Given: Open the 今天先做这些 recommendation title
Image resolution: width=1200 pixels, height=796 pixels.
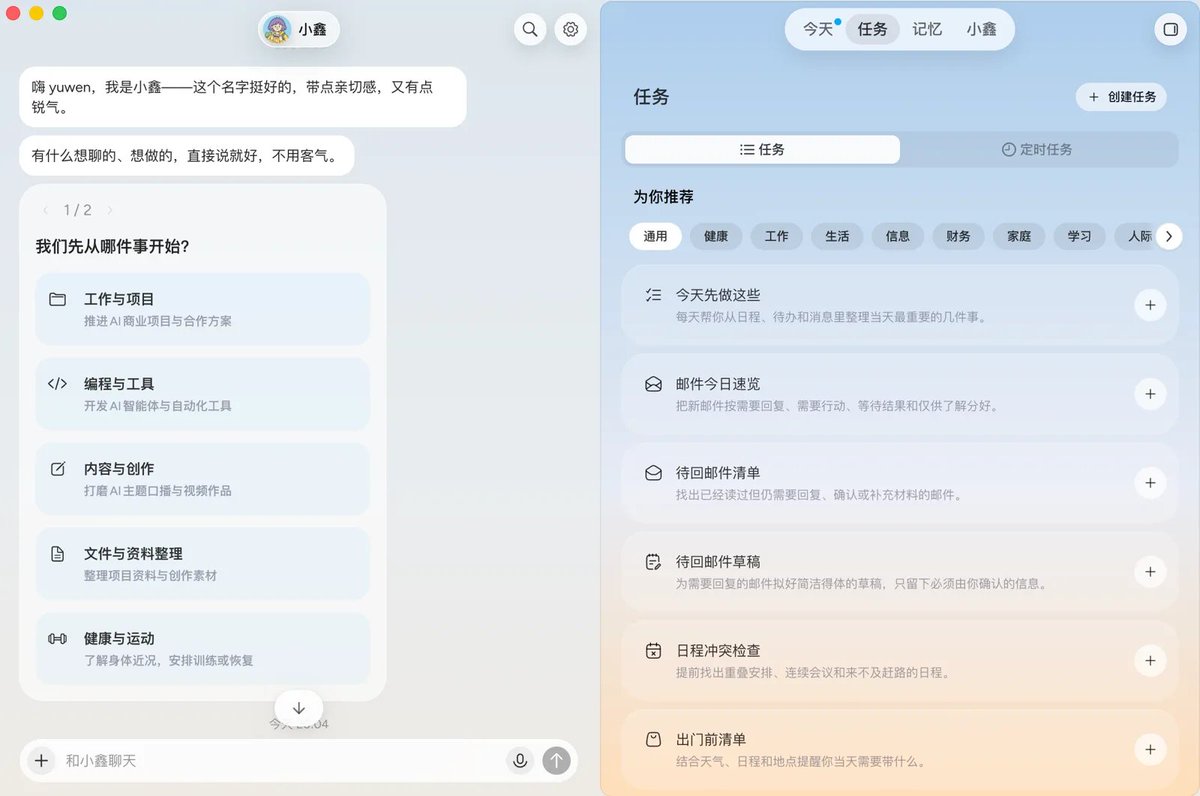Looking at the screenshot, I should [x=718, y=295].
